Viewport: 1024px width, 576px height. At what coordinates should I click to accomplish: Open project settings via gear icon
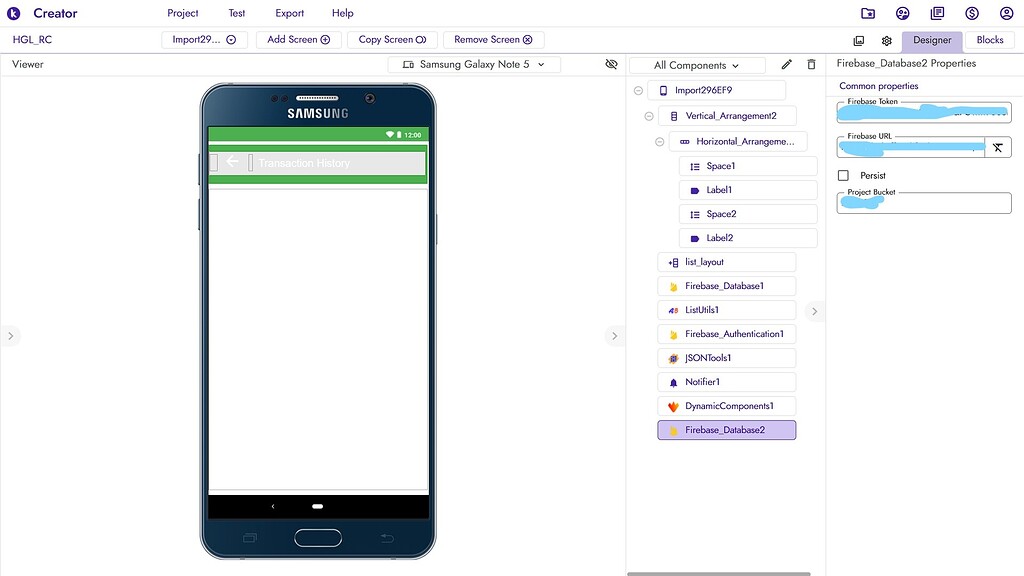tap(886, 40)
